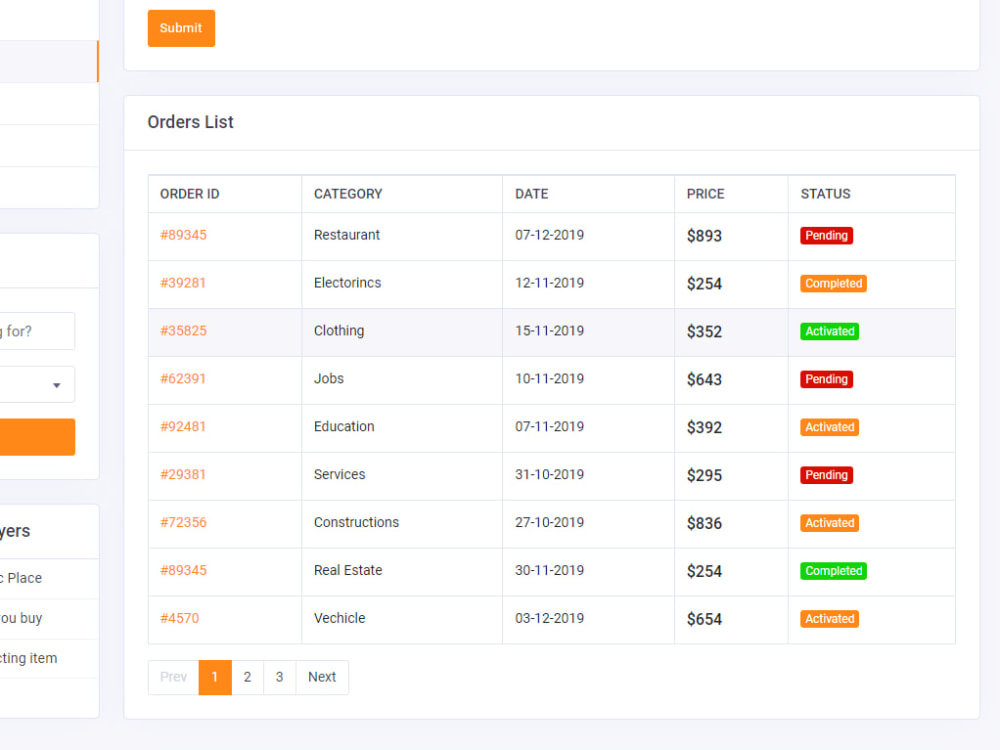Image resolution: width=1000 pixels, height=750 pixels.
Task: Click the Pending badge for Jobs order
Action: tap(827, 379)
